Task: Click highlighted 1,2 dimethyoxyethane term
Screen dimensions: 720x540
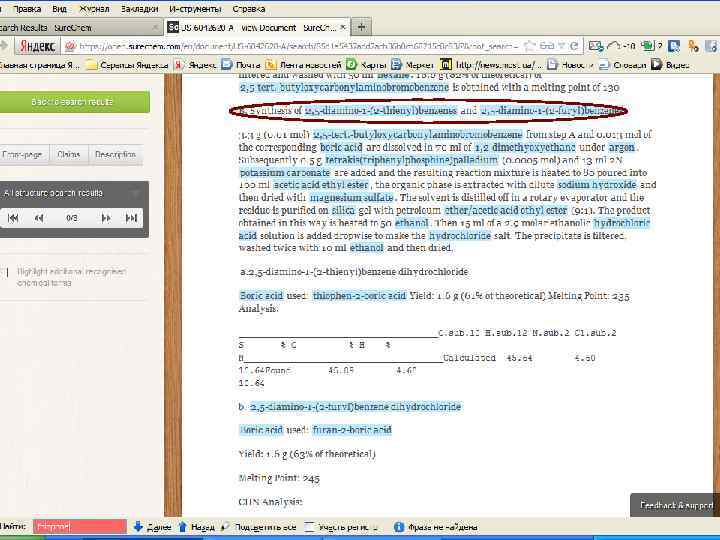Action: pyautogui.click(x=525, y=147)
